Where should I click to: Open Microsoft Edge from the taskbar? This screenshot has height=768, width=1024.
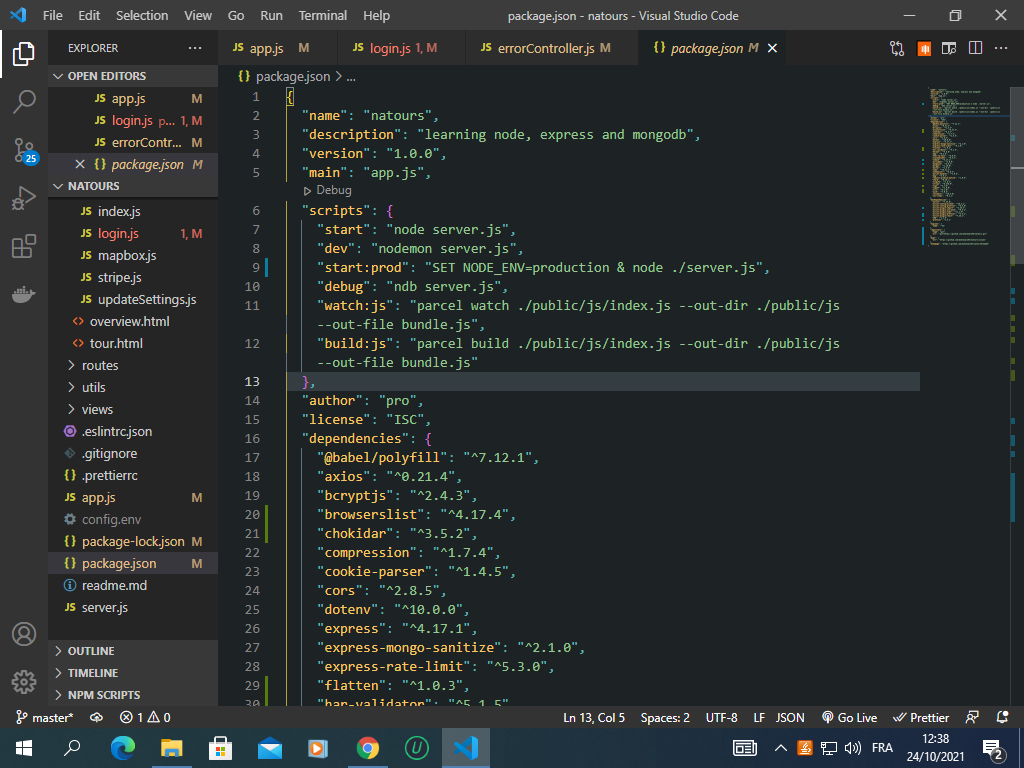click(123, 748)
